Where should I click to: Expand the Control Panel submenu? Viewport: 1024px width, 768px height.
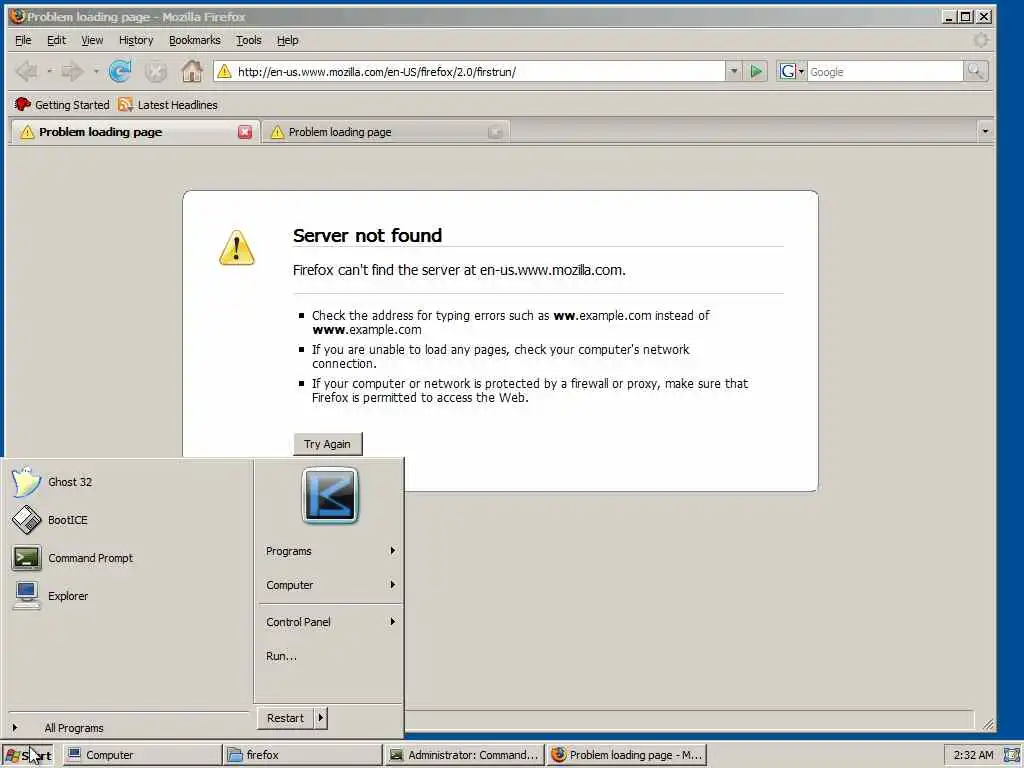[x=330, y=622]
